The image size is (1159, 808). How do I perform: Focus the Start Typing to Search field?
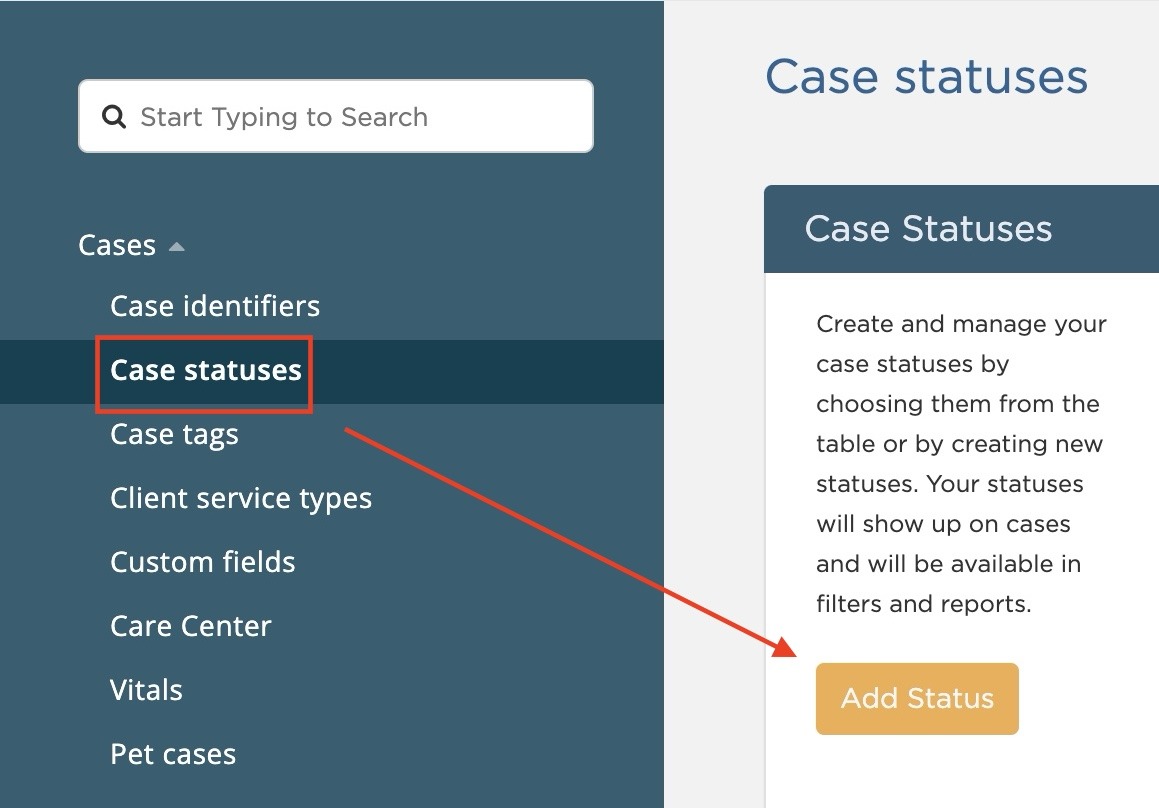336,116
